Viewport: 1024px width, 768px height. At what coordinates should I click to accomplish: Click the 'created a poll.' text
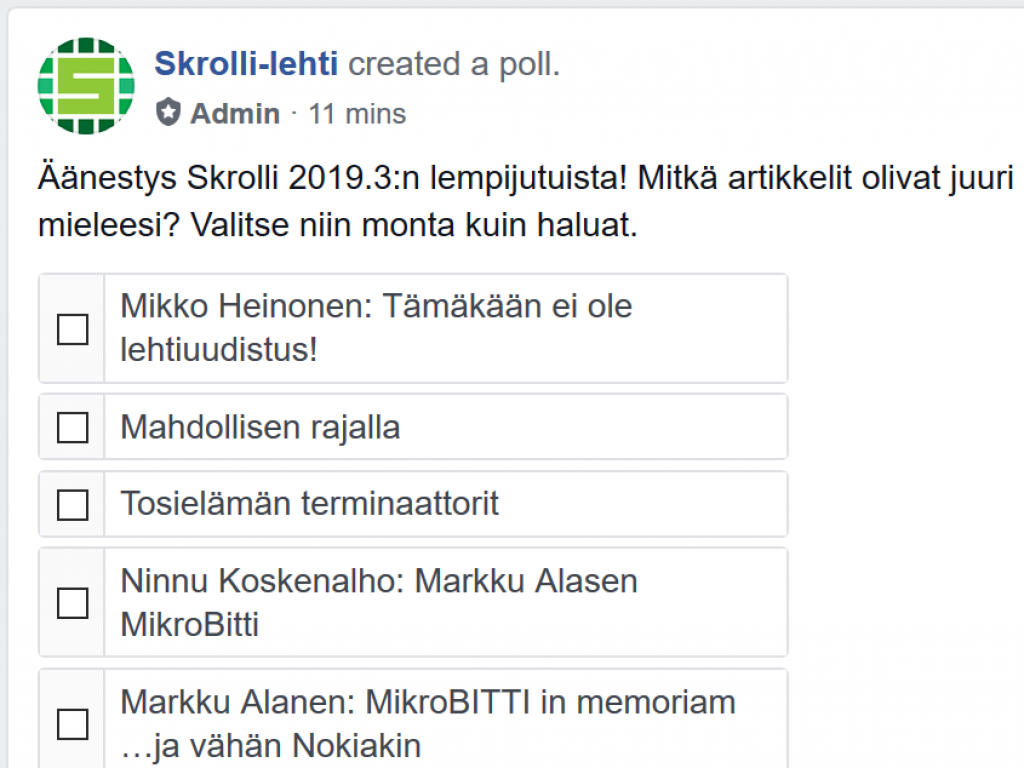click(454, 64)
